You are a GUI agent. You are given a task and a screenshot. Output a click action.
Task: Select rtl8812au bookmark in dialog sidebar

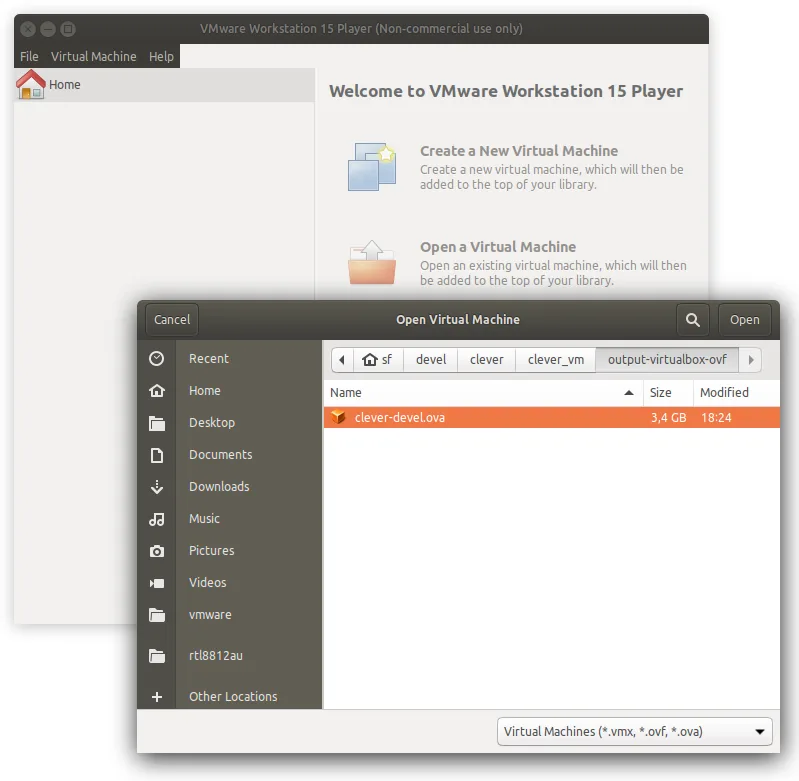pyautogui.click(x=216, y=656)
